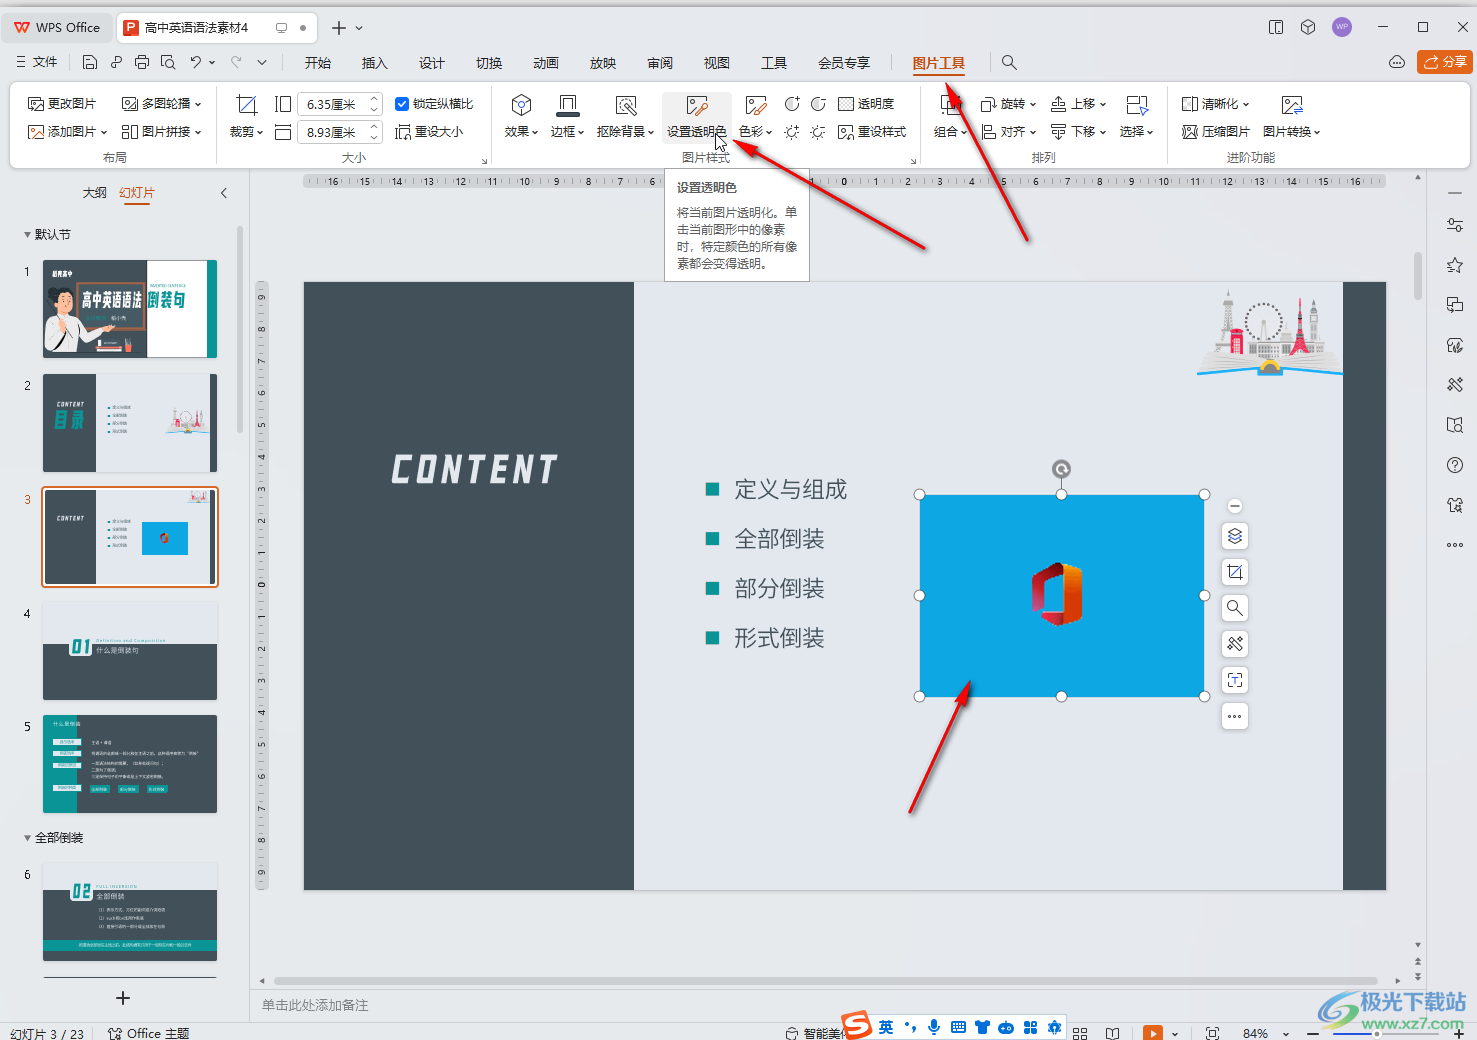
Task: Click the Print icon in quick access toolbar
Action: coord(142,62)
